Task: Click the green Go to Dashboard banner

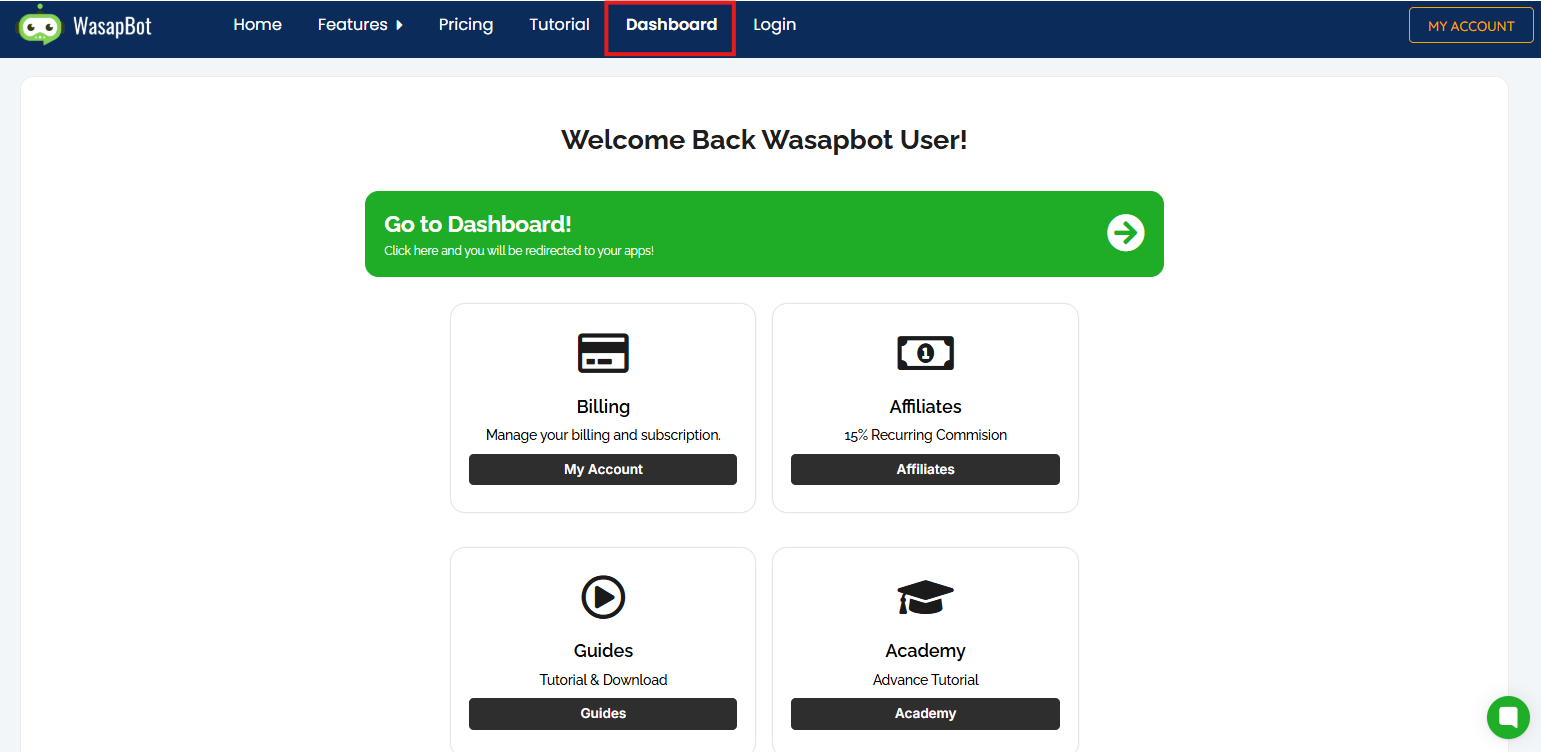Action: [x=764, y=234]
